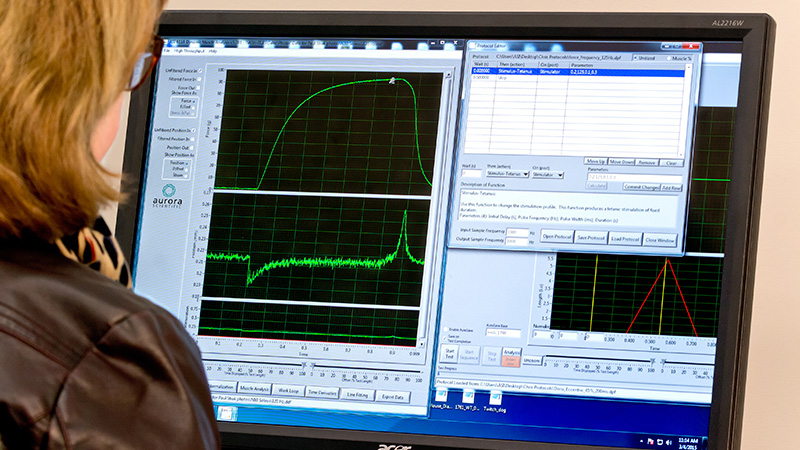Click the Add Row button
800x450 pixels.
point(671,188)
